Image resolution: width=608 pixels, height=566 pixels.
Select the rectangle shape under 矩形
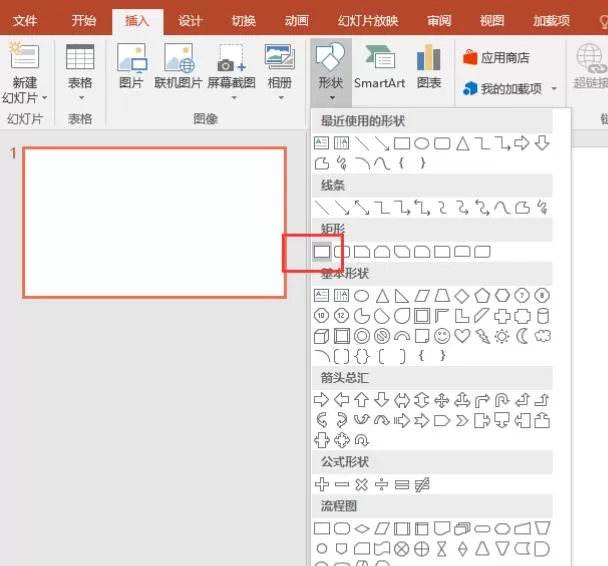pyautogui.click(x=322, y=252)
